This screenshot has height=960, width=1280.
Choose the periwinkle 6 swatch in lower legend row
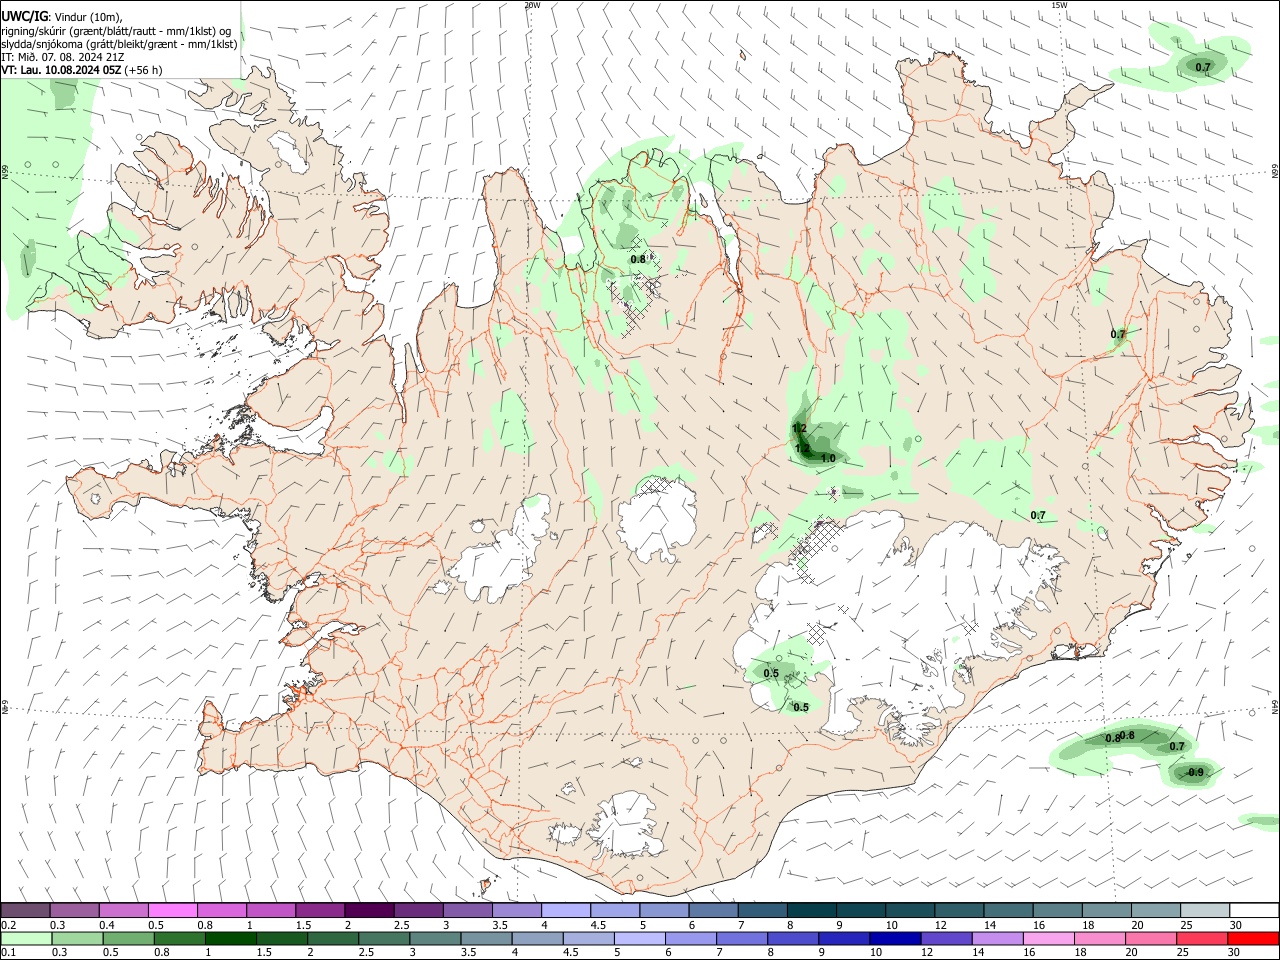(x=689, y=939)
